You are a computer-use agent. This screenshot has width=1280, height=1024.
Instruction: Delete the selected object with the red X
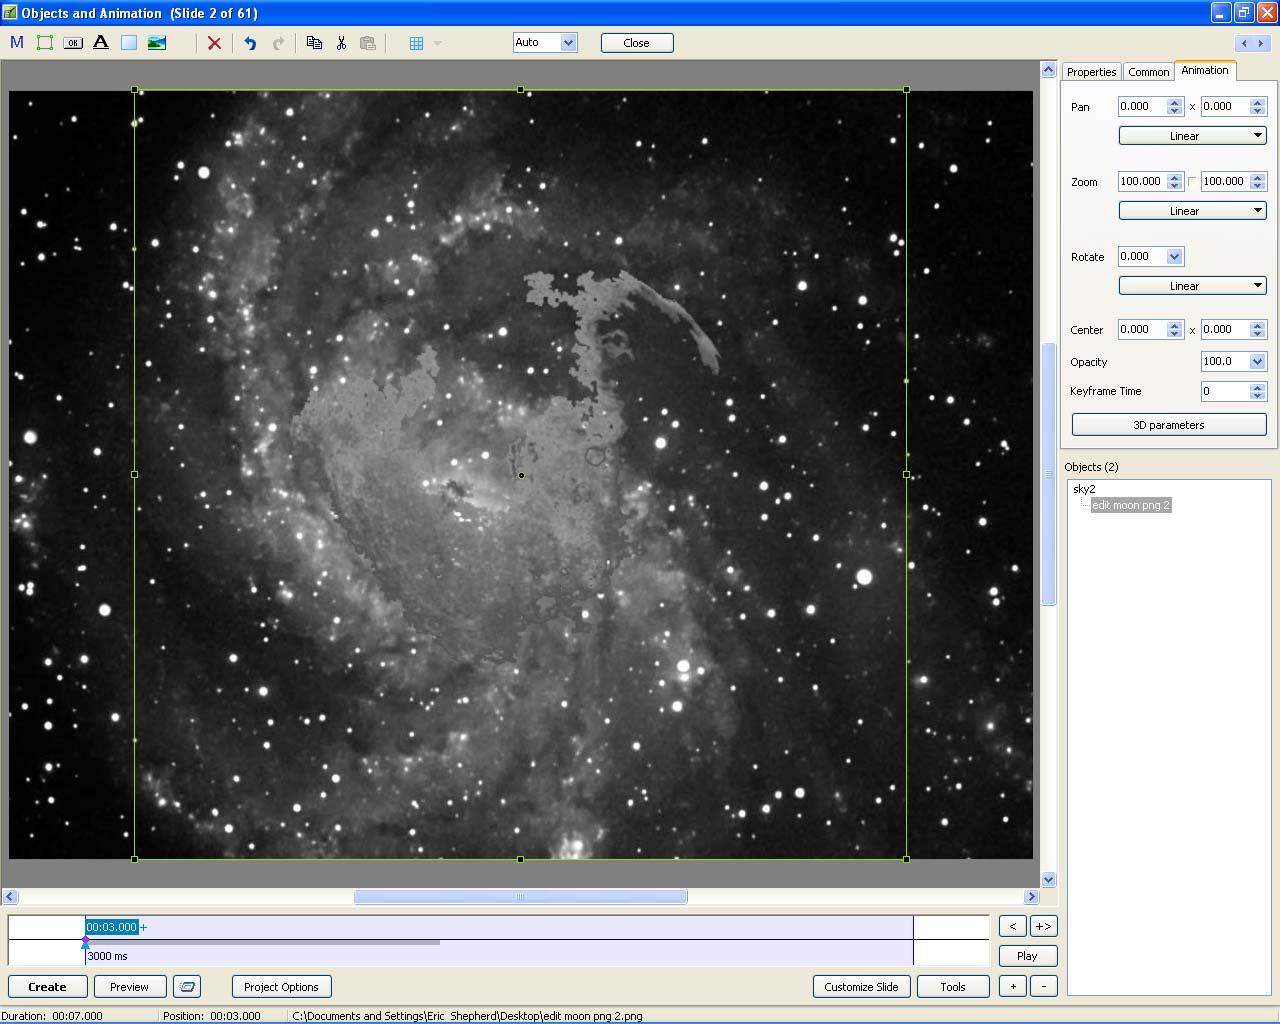tap(214, 43)
